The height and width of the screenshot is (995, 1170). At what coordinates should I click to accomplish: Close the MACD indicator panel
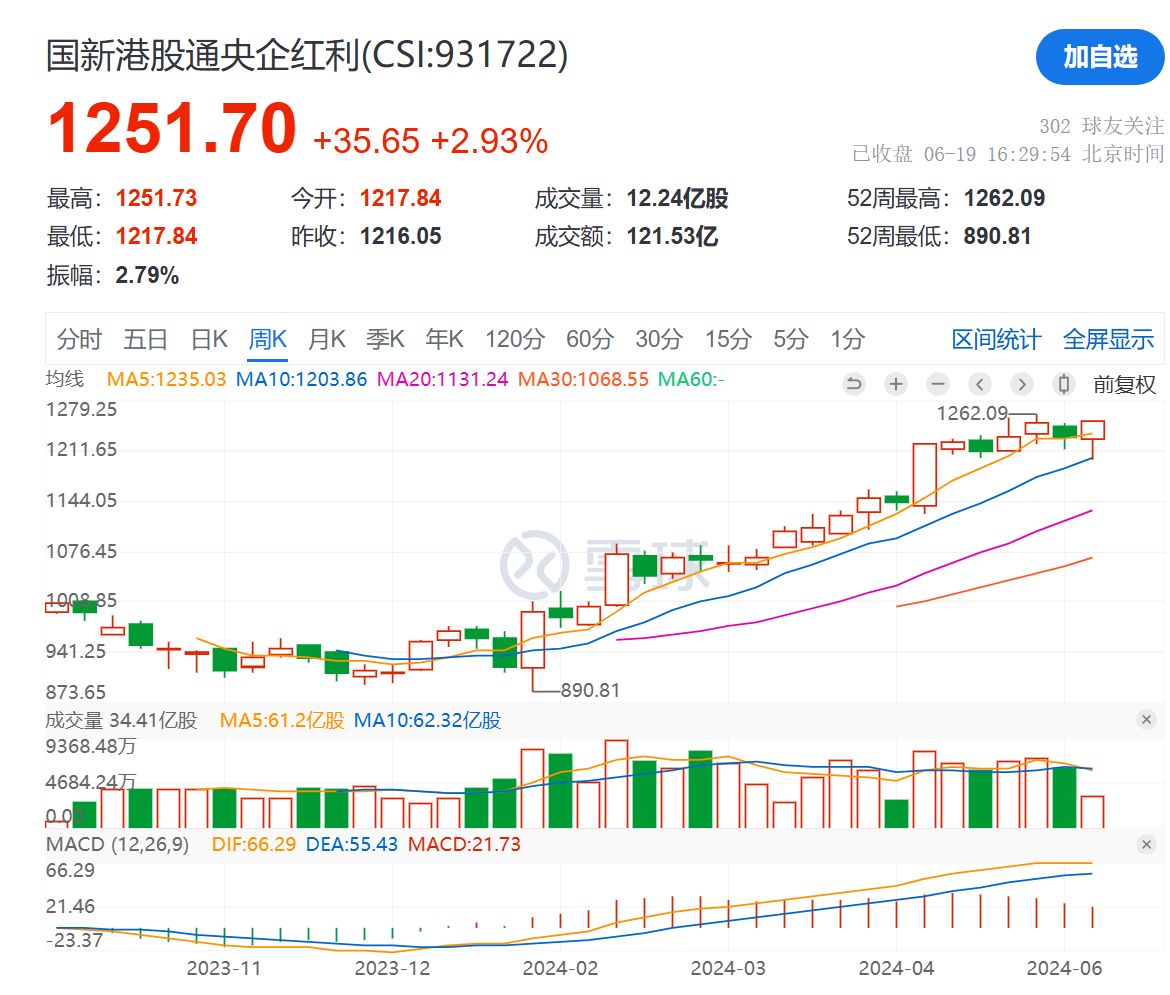[x=1146, y=845]
